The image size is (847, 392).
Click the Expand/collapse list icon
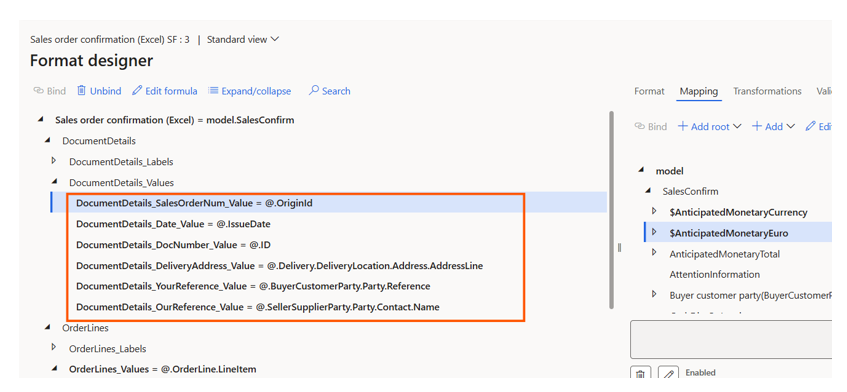[213, 91]
